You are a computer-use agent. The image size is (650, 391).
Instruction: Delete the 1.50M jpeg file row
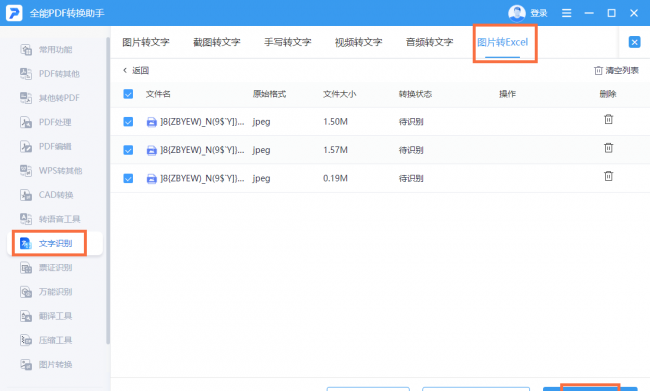[608, 119]
